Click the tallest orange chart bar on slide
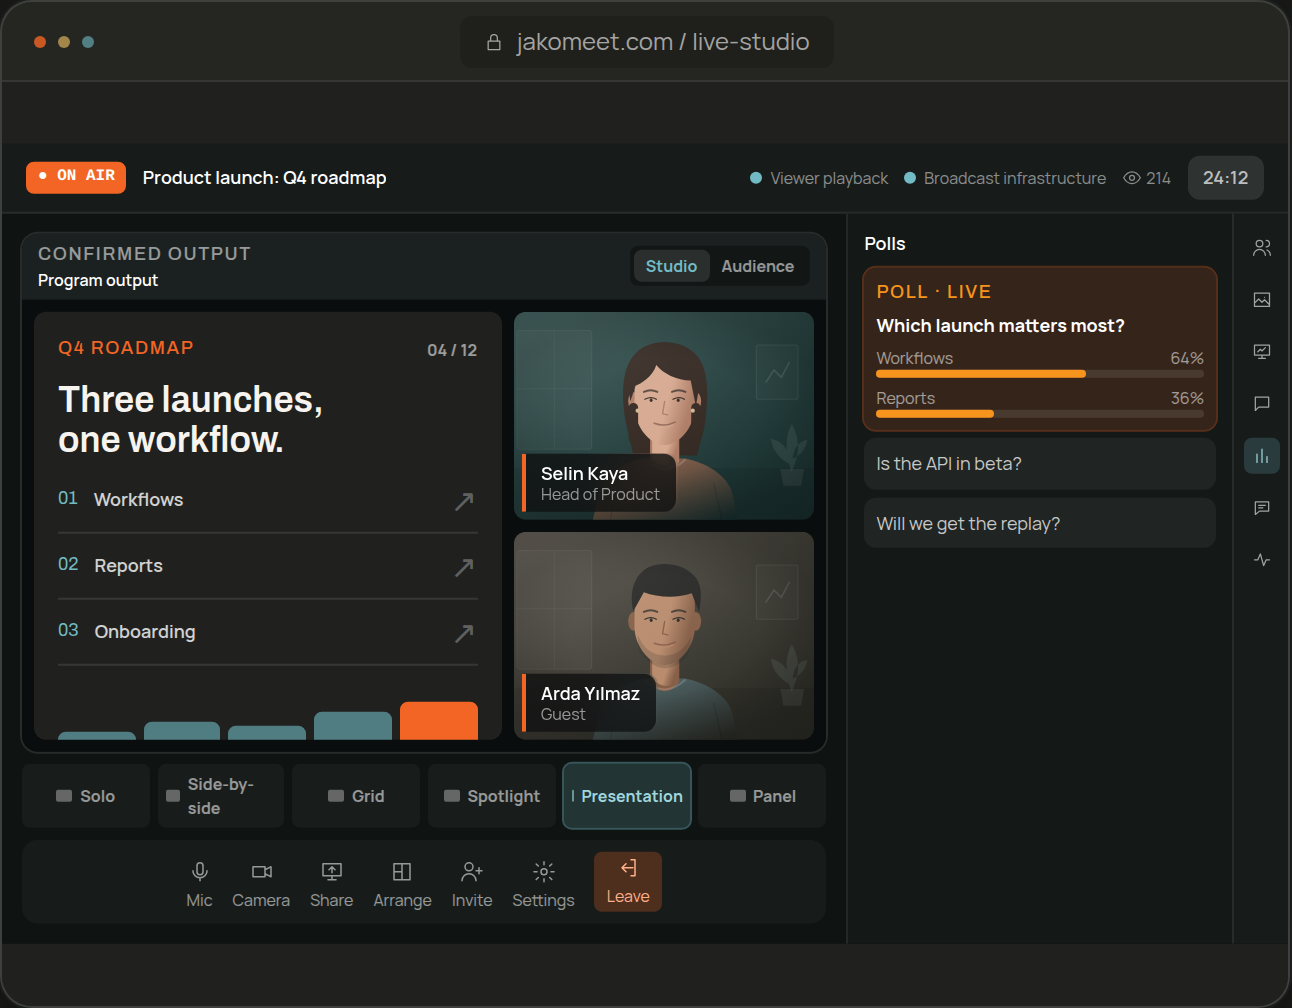Viewport: 1292px width, 1008px height. pyautogui.click(x=439, y=721)
